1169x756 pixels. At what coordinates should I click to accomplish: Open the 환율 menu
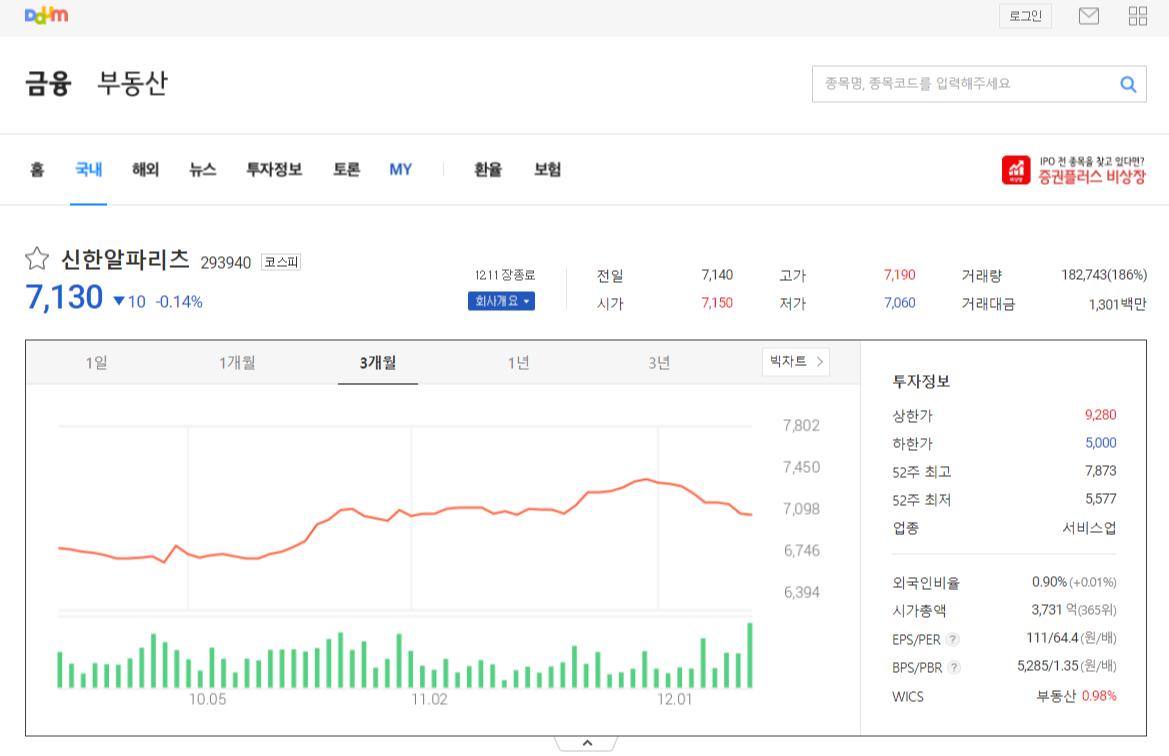(488, 170)
